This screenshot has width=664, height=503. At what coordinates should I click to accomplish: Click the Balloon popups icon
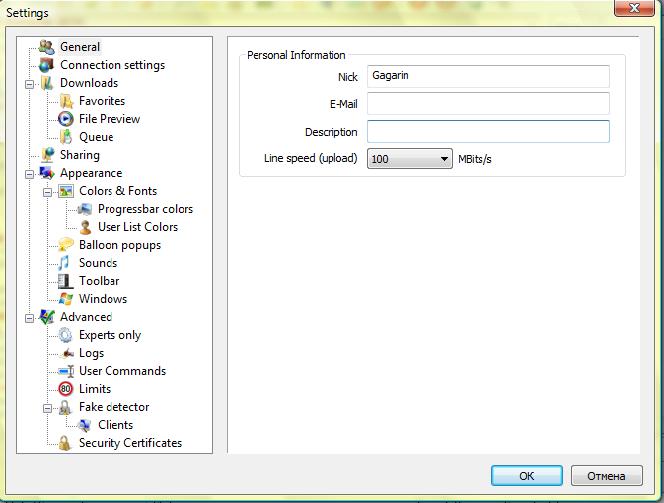[x=66, y=245]
